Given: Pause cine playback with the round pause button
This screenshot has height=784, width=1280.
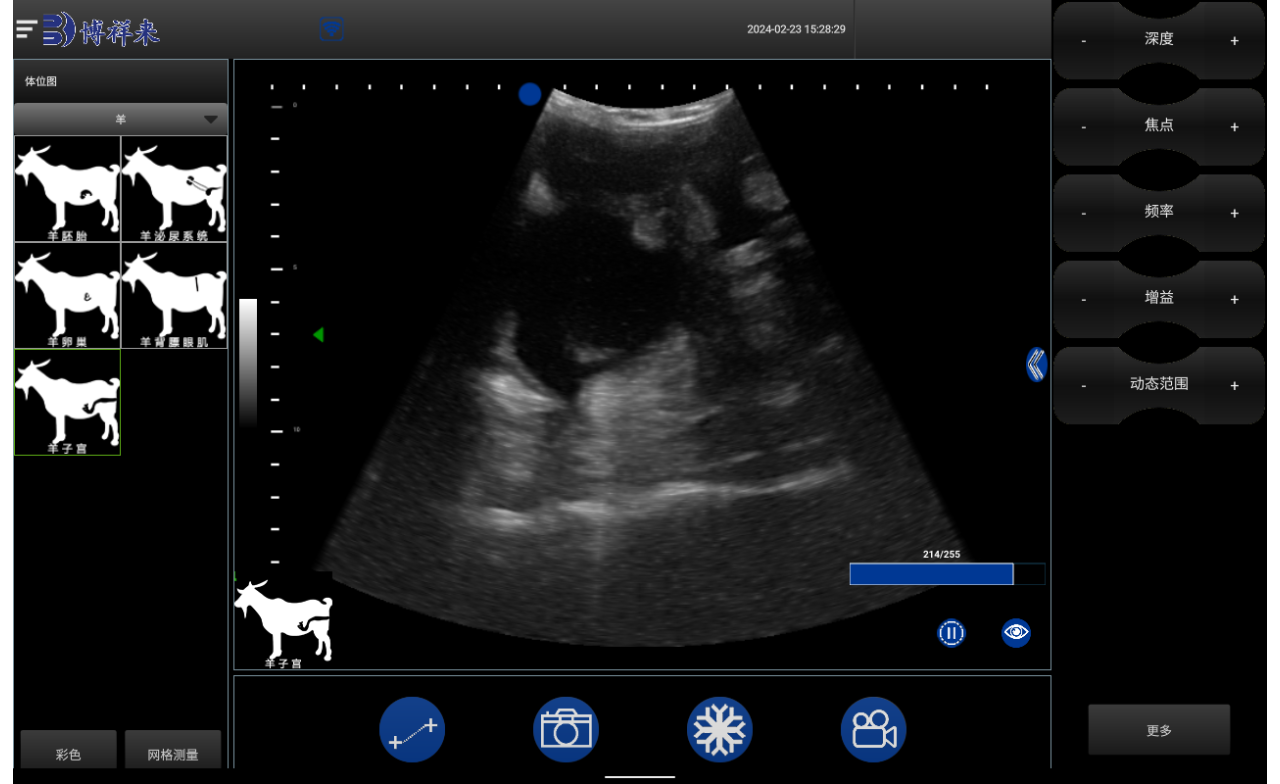Looking at the screenshot, I should click(952, 632).
